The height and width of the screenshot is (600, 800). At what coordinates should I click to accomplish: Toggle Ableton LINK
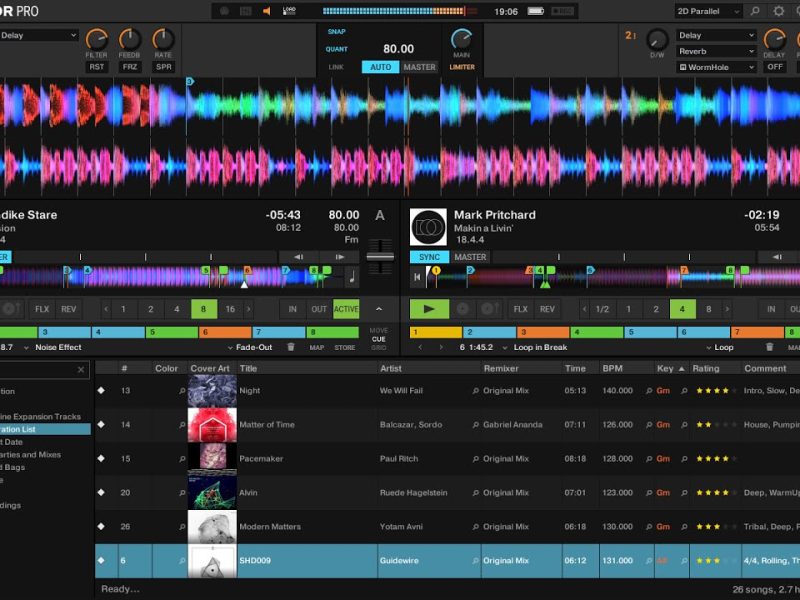click(336, 67)
